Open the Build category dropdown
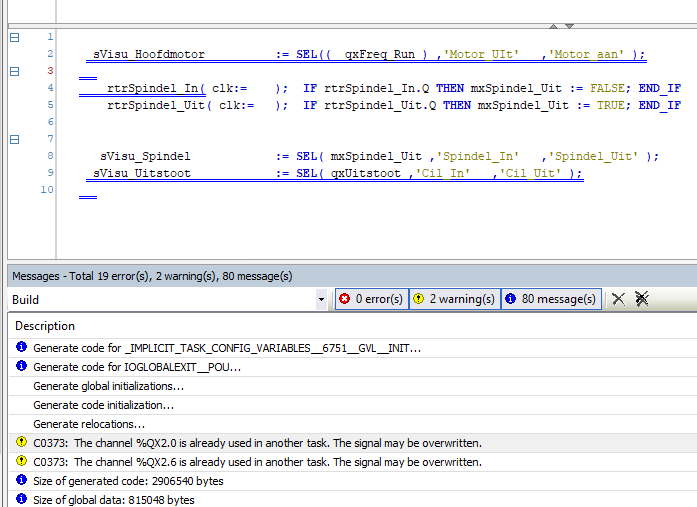 (321, 299)
